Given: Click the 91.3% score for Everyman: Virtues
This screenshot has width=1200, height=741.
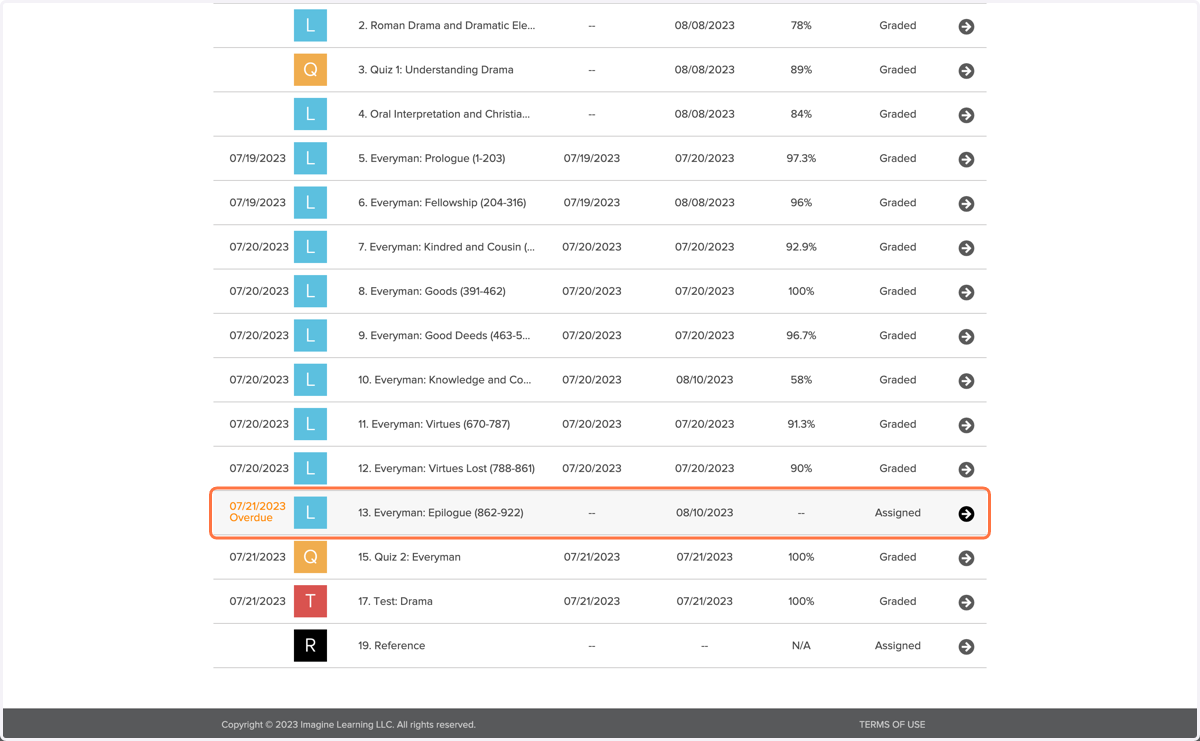Looking at the screenshot, I should (801, 424).
